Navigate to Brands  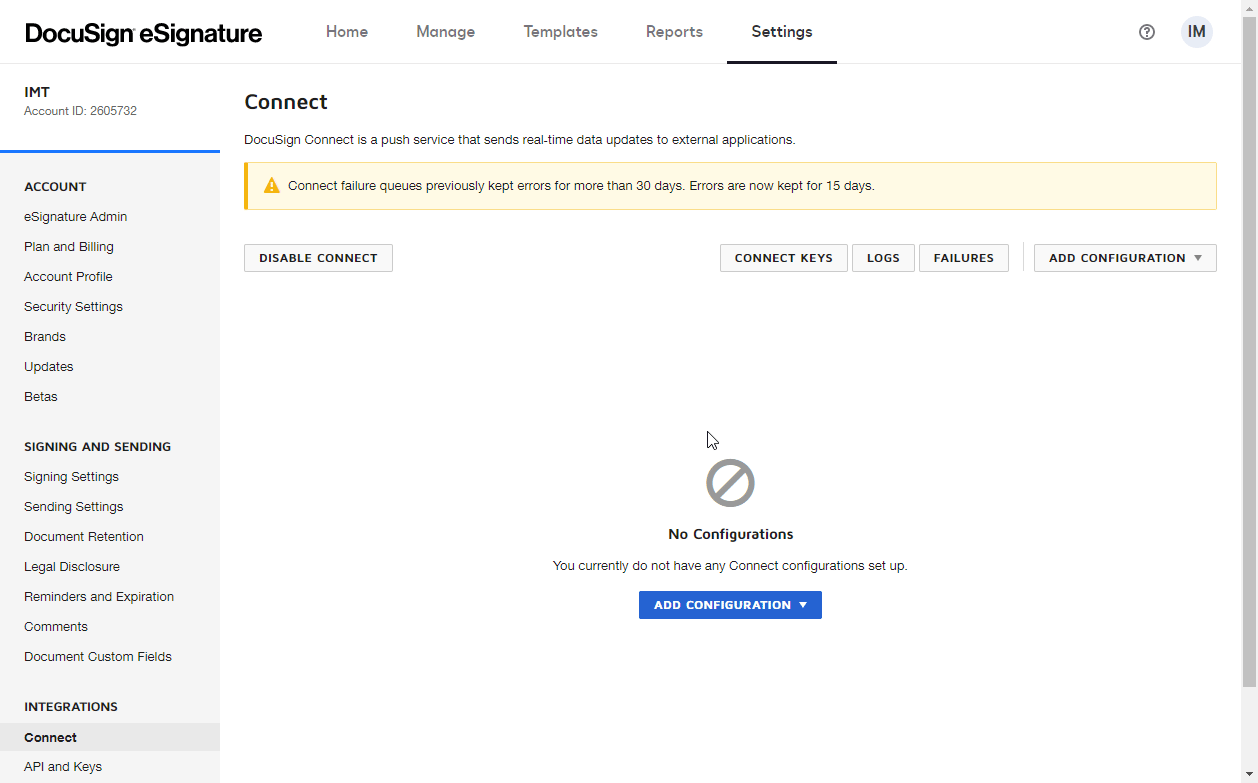click(x=45, y=337)
